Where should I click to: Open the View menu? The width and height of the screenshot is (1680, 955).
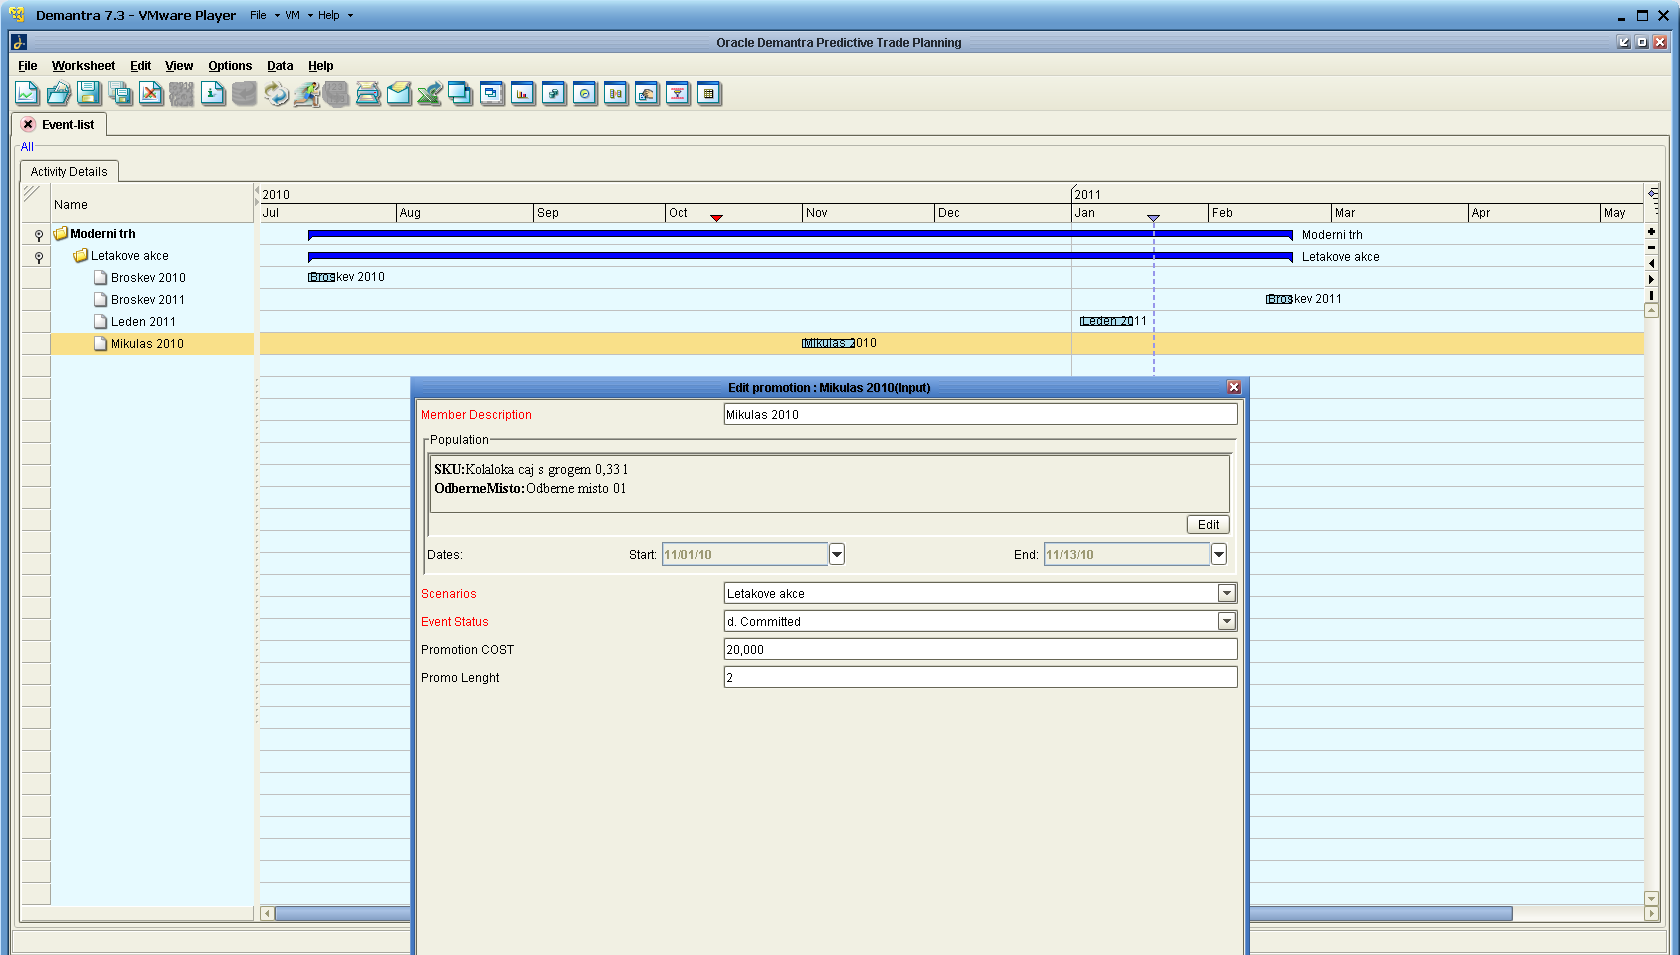179,66
